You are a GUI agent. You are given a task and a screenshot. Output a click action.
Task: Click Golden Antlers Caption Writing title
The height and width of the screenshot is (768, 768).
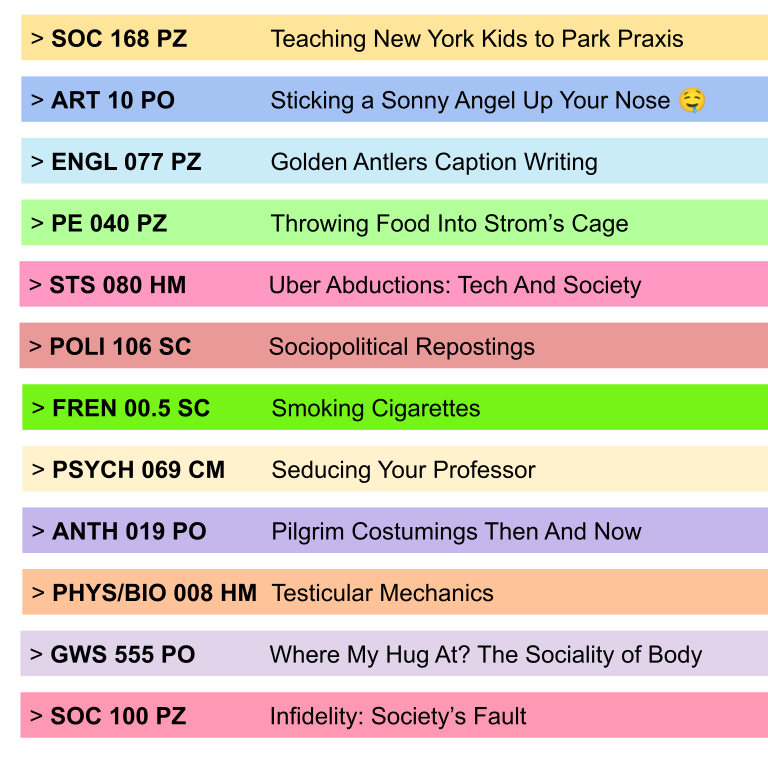(x=434, y=163)
